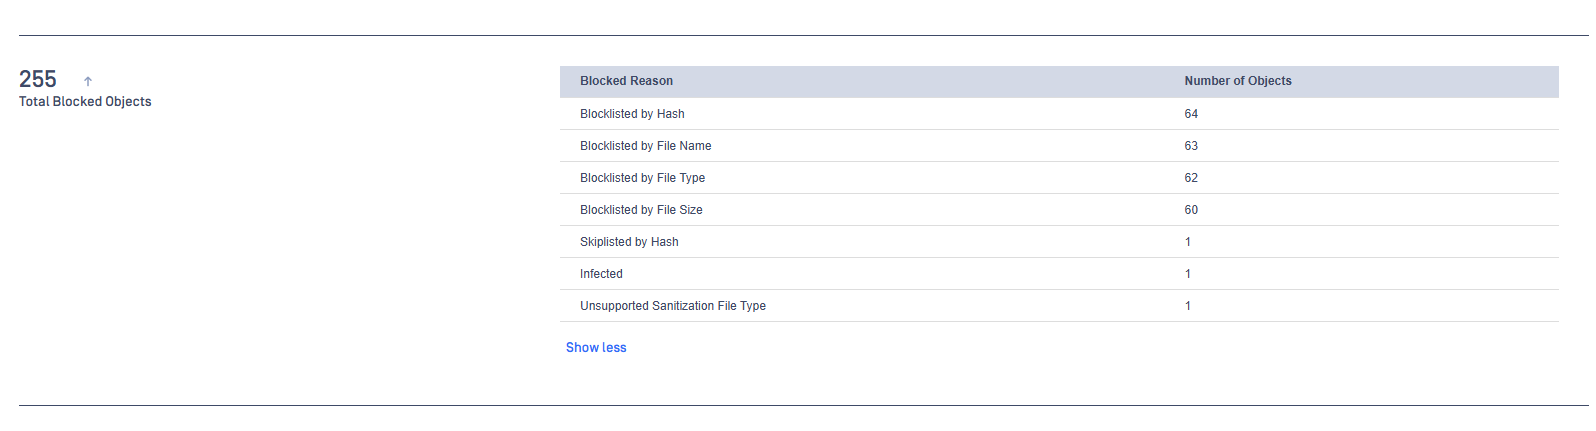Image resolution: width=1596 pixels, height=431 pixels.
Task: Select Unsupported Sanitization File Type row
Action: point(1059,306)
